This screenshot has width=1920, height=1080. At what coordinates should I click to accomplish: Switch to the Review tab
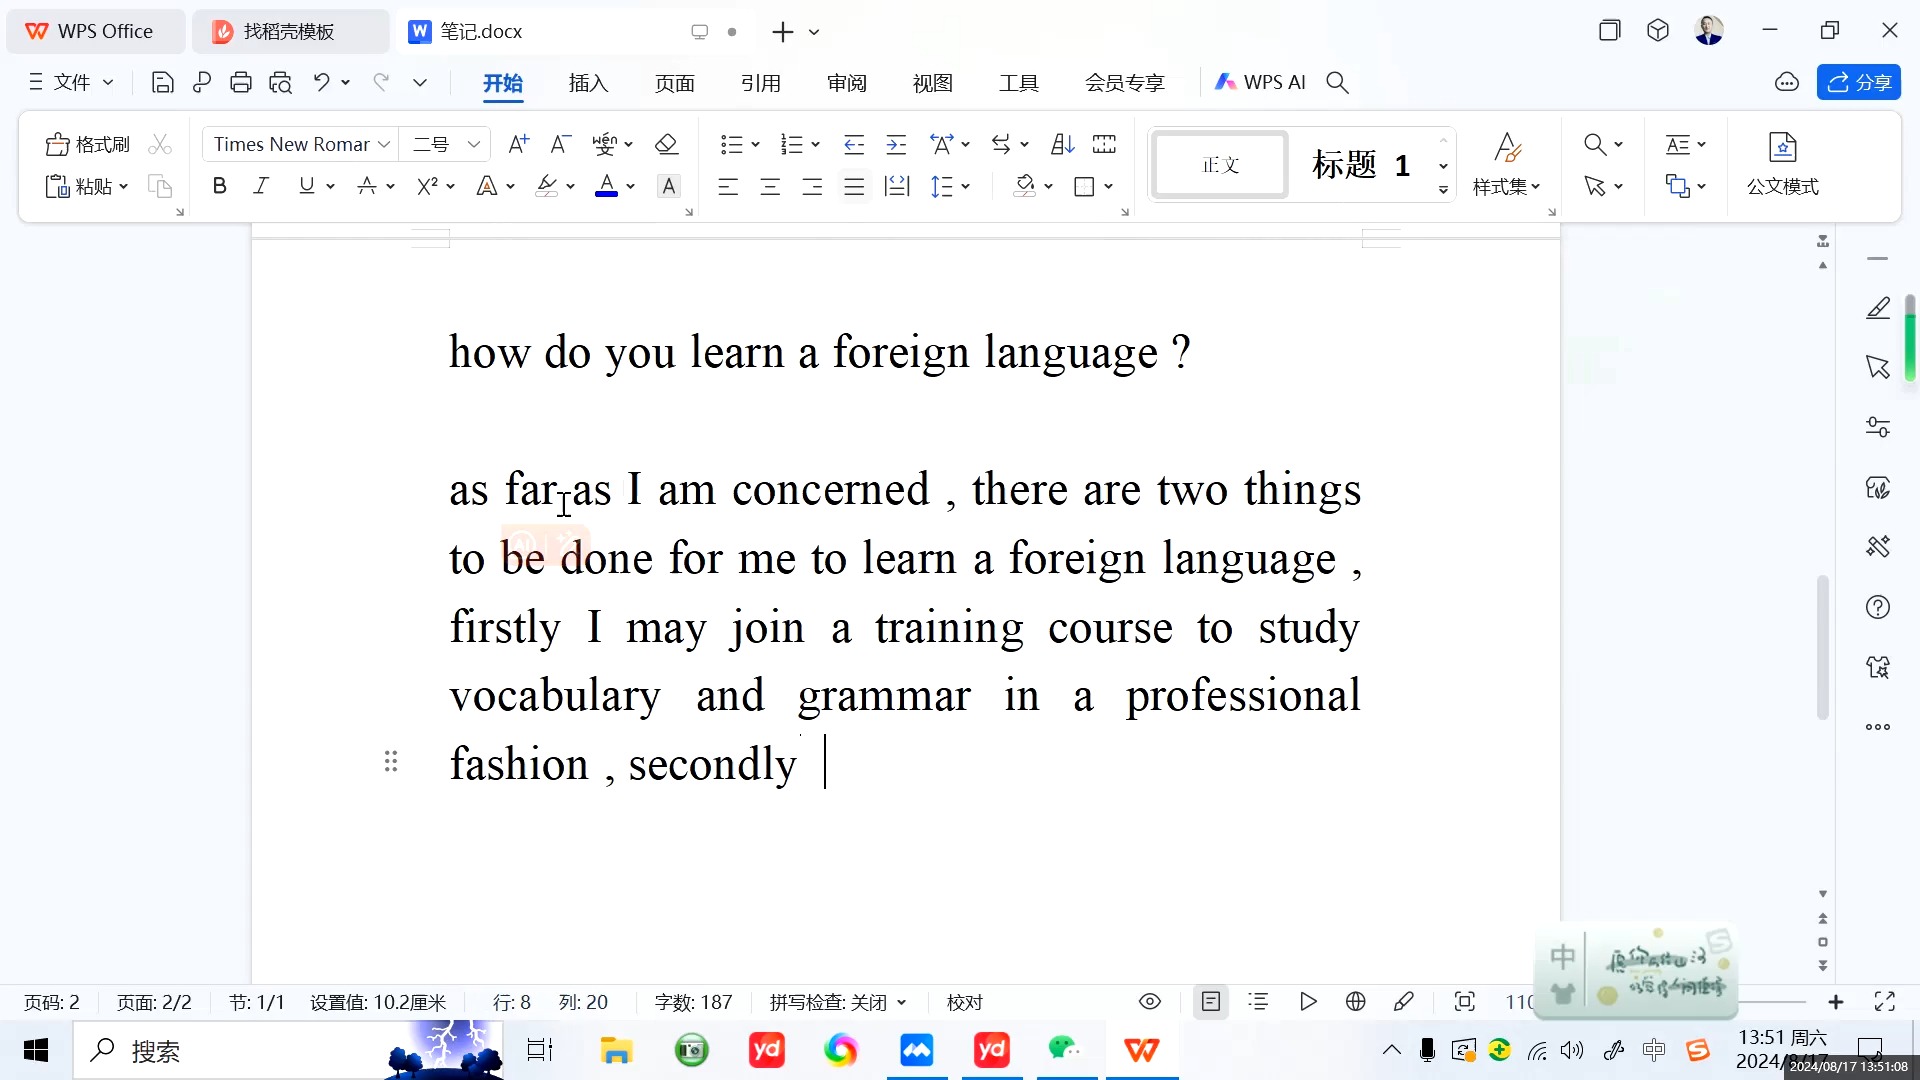846,83
